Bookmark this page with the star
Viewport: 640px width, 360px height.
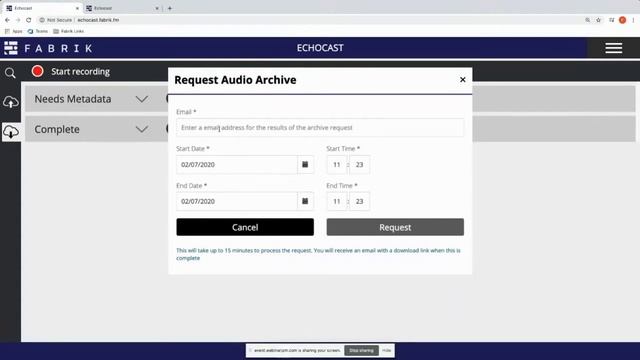click(598, 20)
